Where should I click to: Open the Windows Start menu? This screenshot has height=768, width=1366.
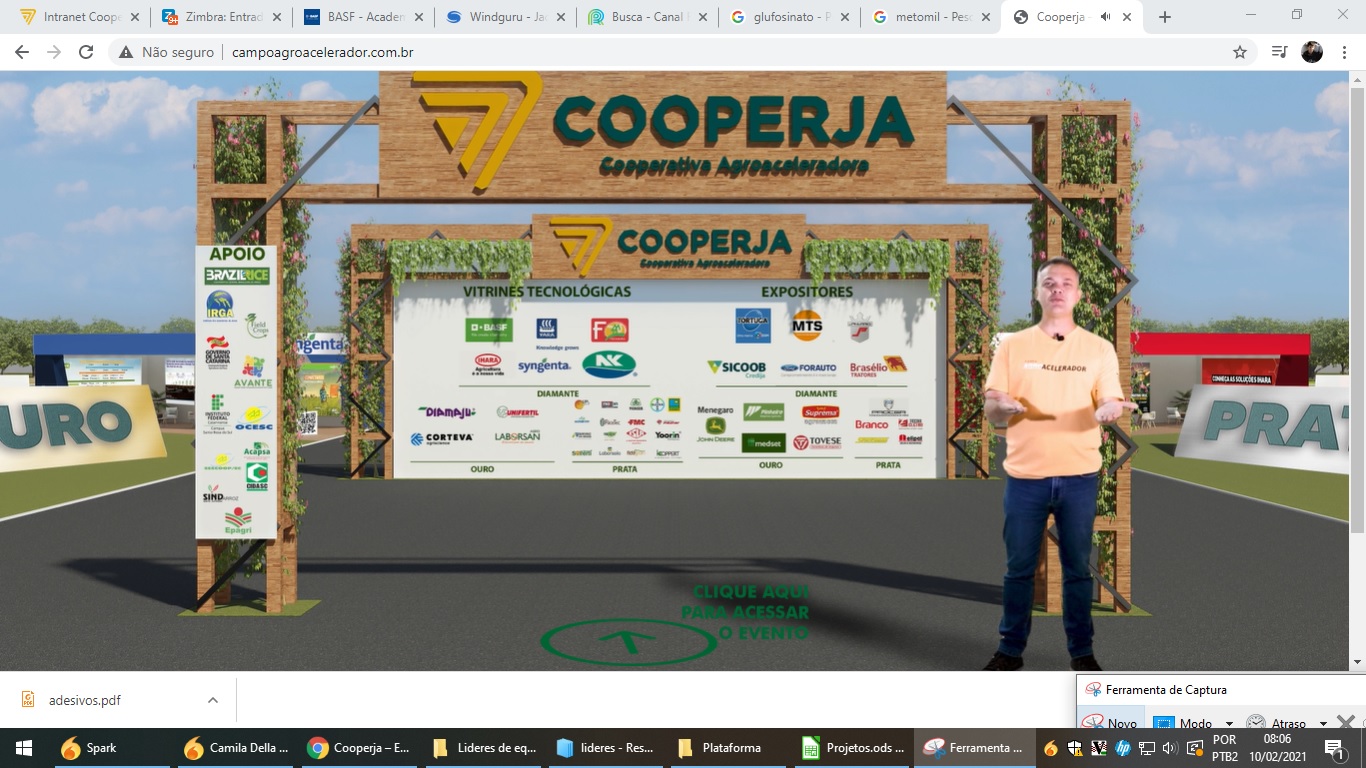coord(23,748)
